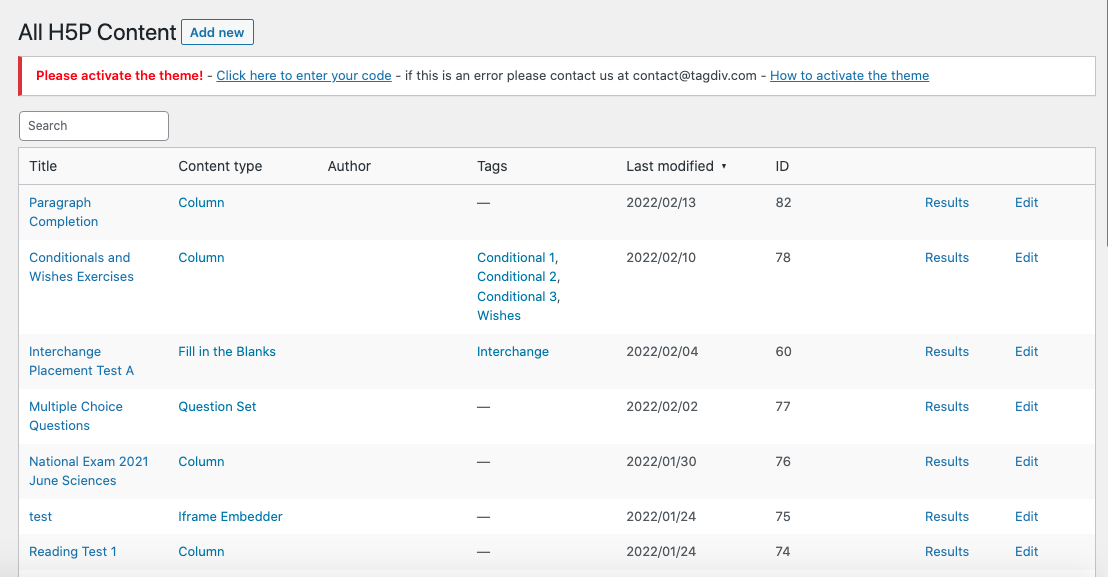Filter by the Wishes tag
1108x577 pixels.
(x=499, y=316)
